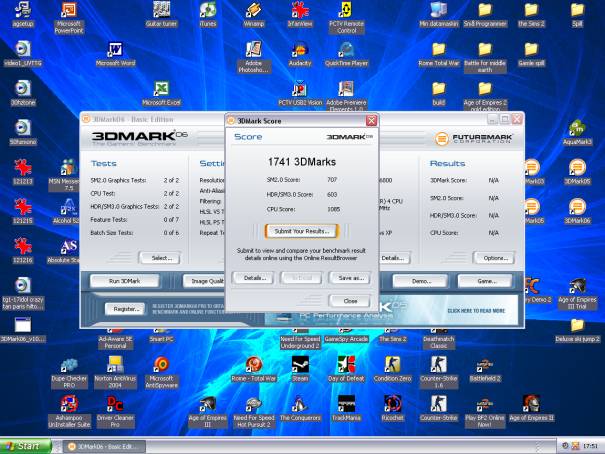The image size is (605, 454).
Task: Click the security alert tray icon
Action: [x=575, y=446]
